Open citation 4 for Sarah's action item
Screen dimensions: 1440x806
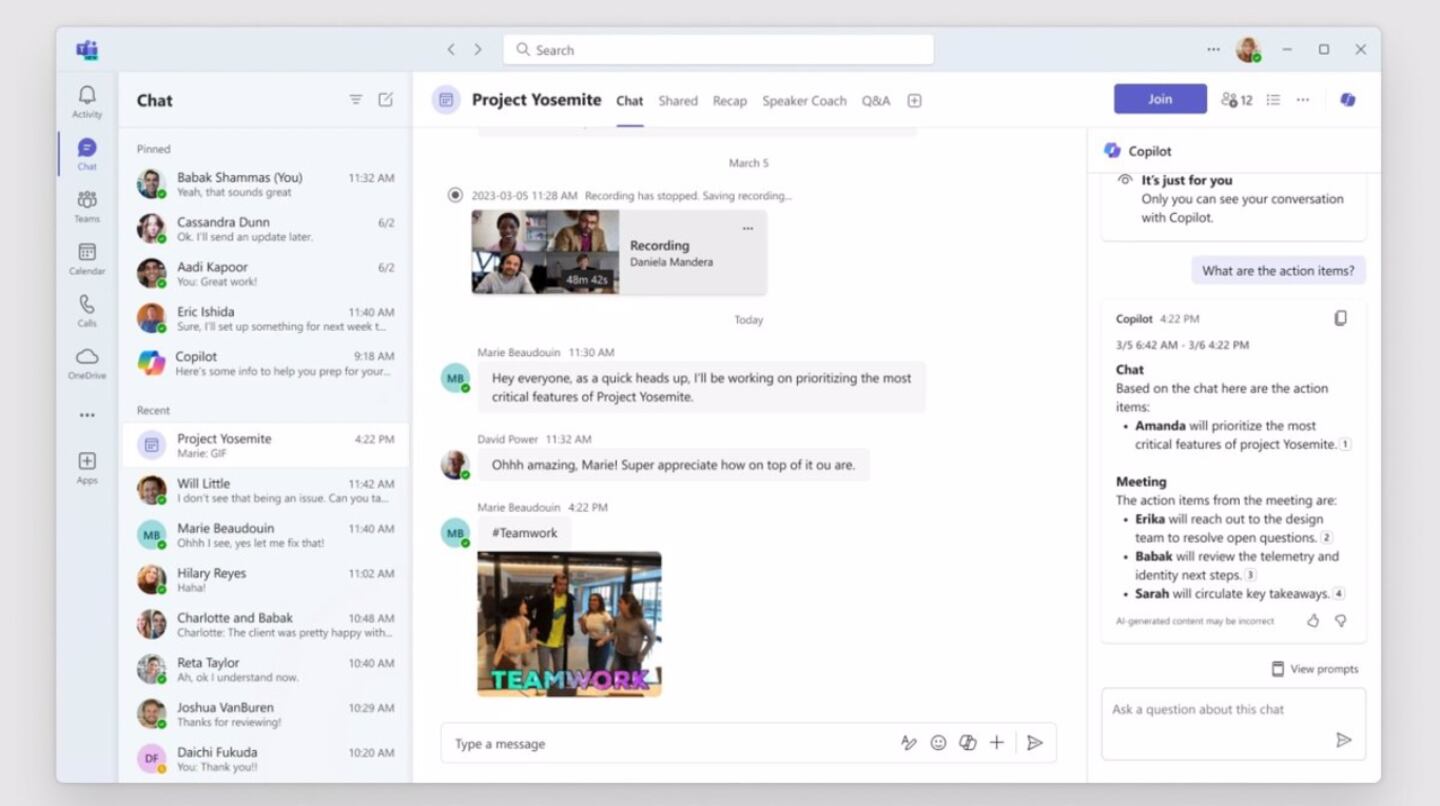point(1339,594)
